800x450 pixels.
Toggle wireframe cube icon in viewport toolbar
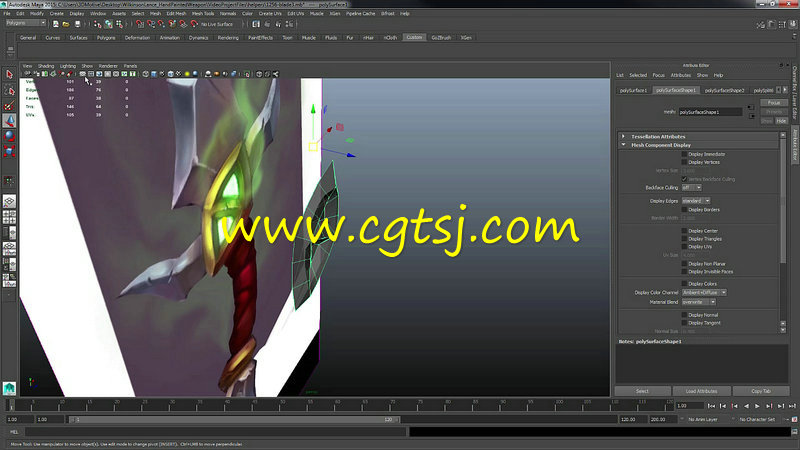click(x=146, y=74)
